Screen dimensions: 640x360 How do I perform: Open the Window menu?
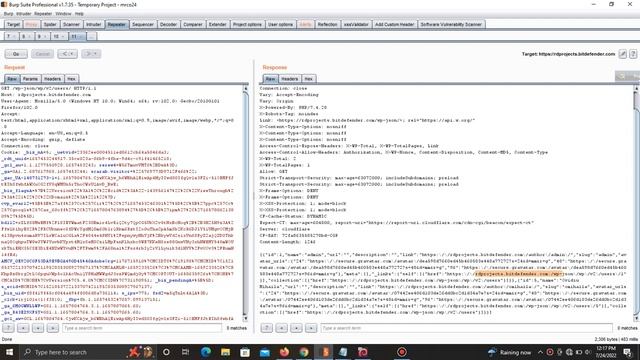[x=63, y=13]
